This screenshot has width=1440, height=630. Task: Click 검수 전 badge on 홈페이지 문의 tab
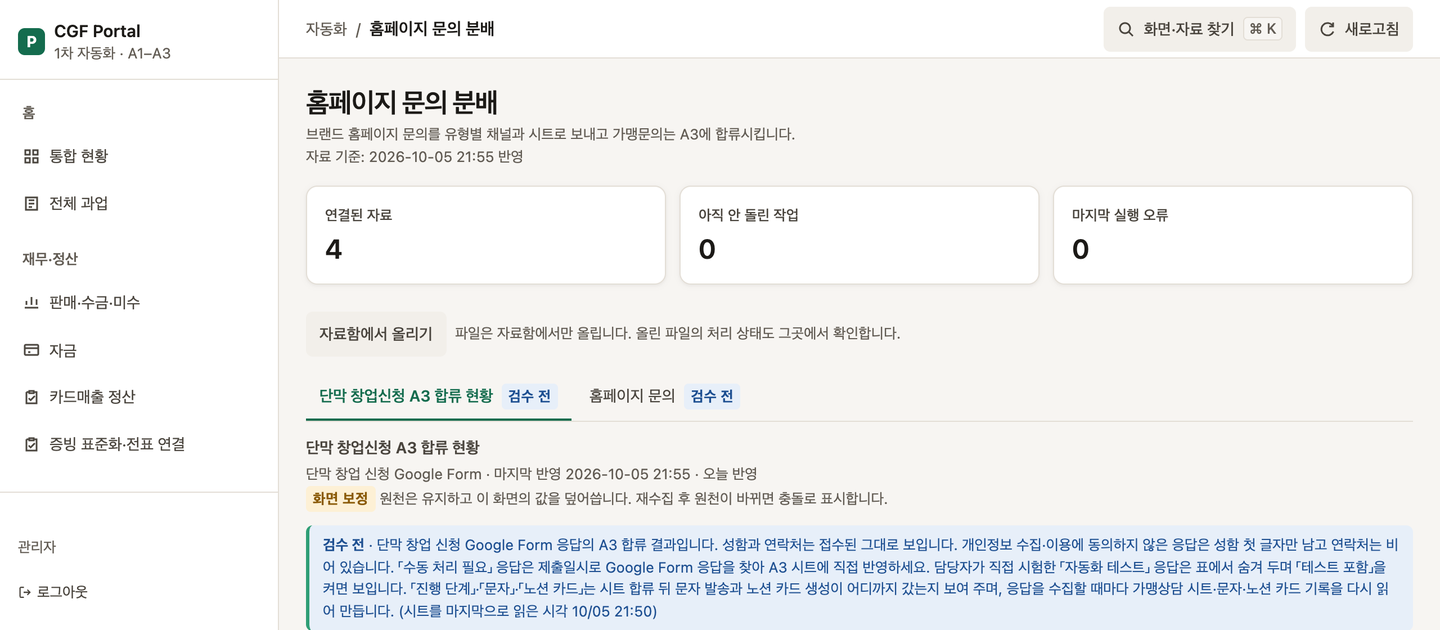pos(711,396)
